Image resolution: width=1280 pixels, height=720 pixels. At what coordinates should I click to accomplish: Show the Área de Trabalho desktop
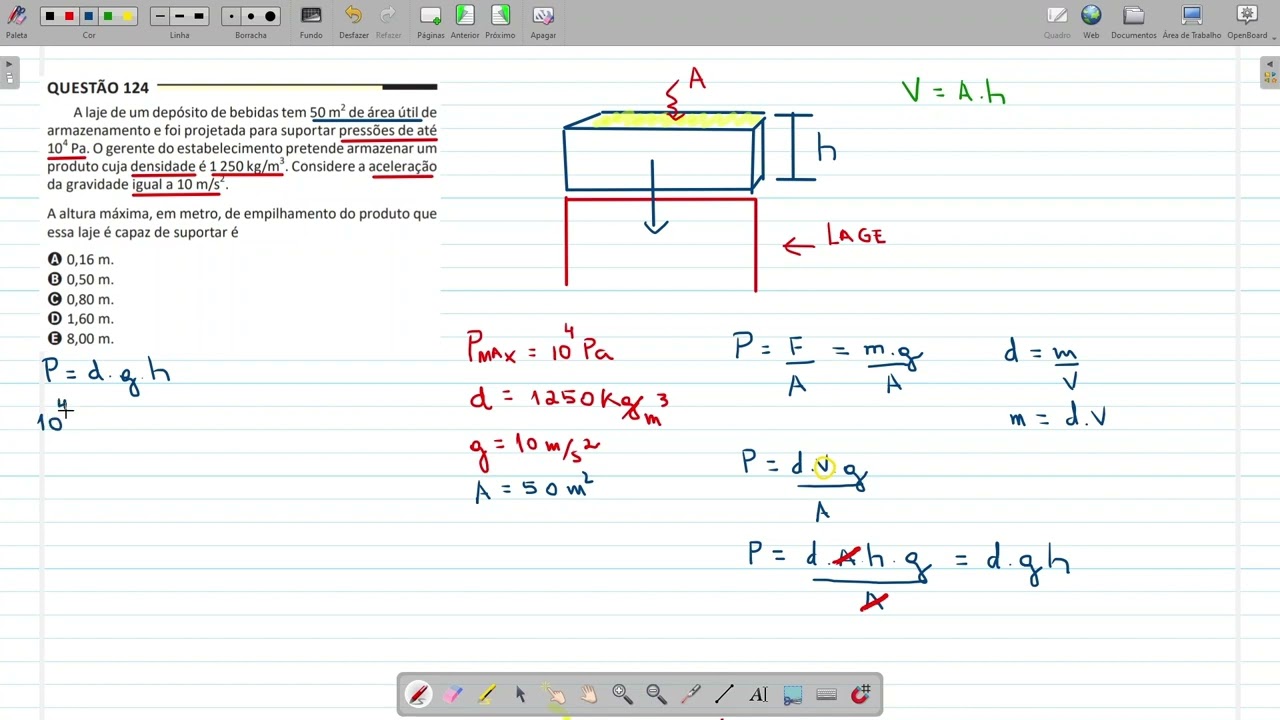pyautogui.click(x=1191, y=21)
